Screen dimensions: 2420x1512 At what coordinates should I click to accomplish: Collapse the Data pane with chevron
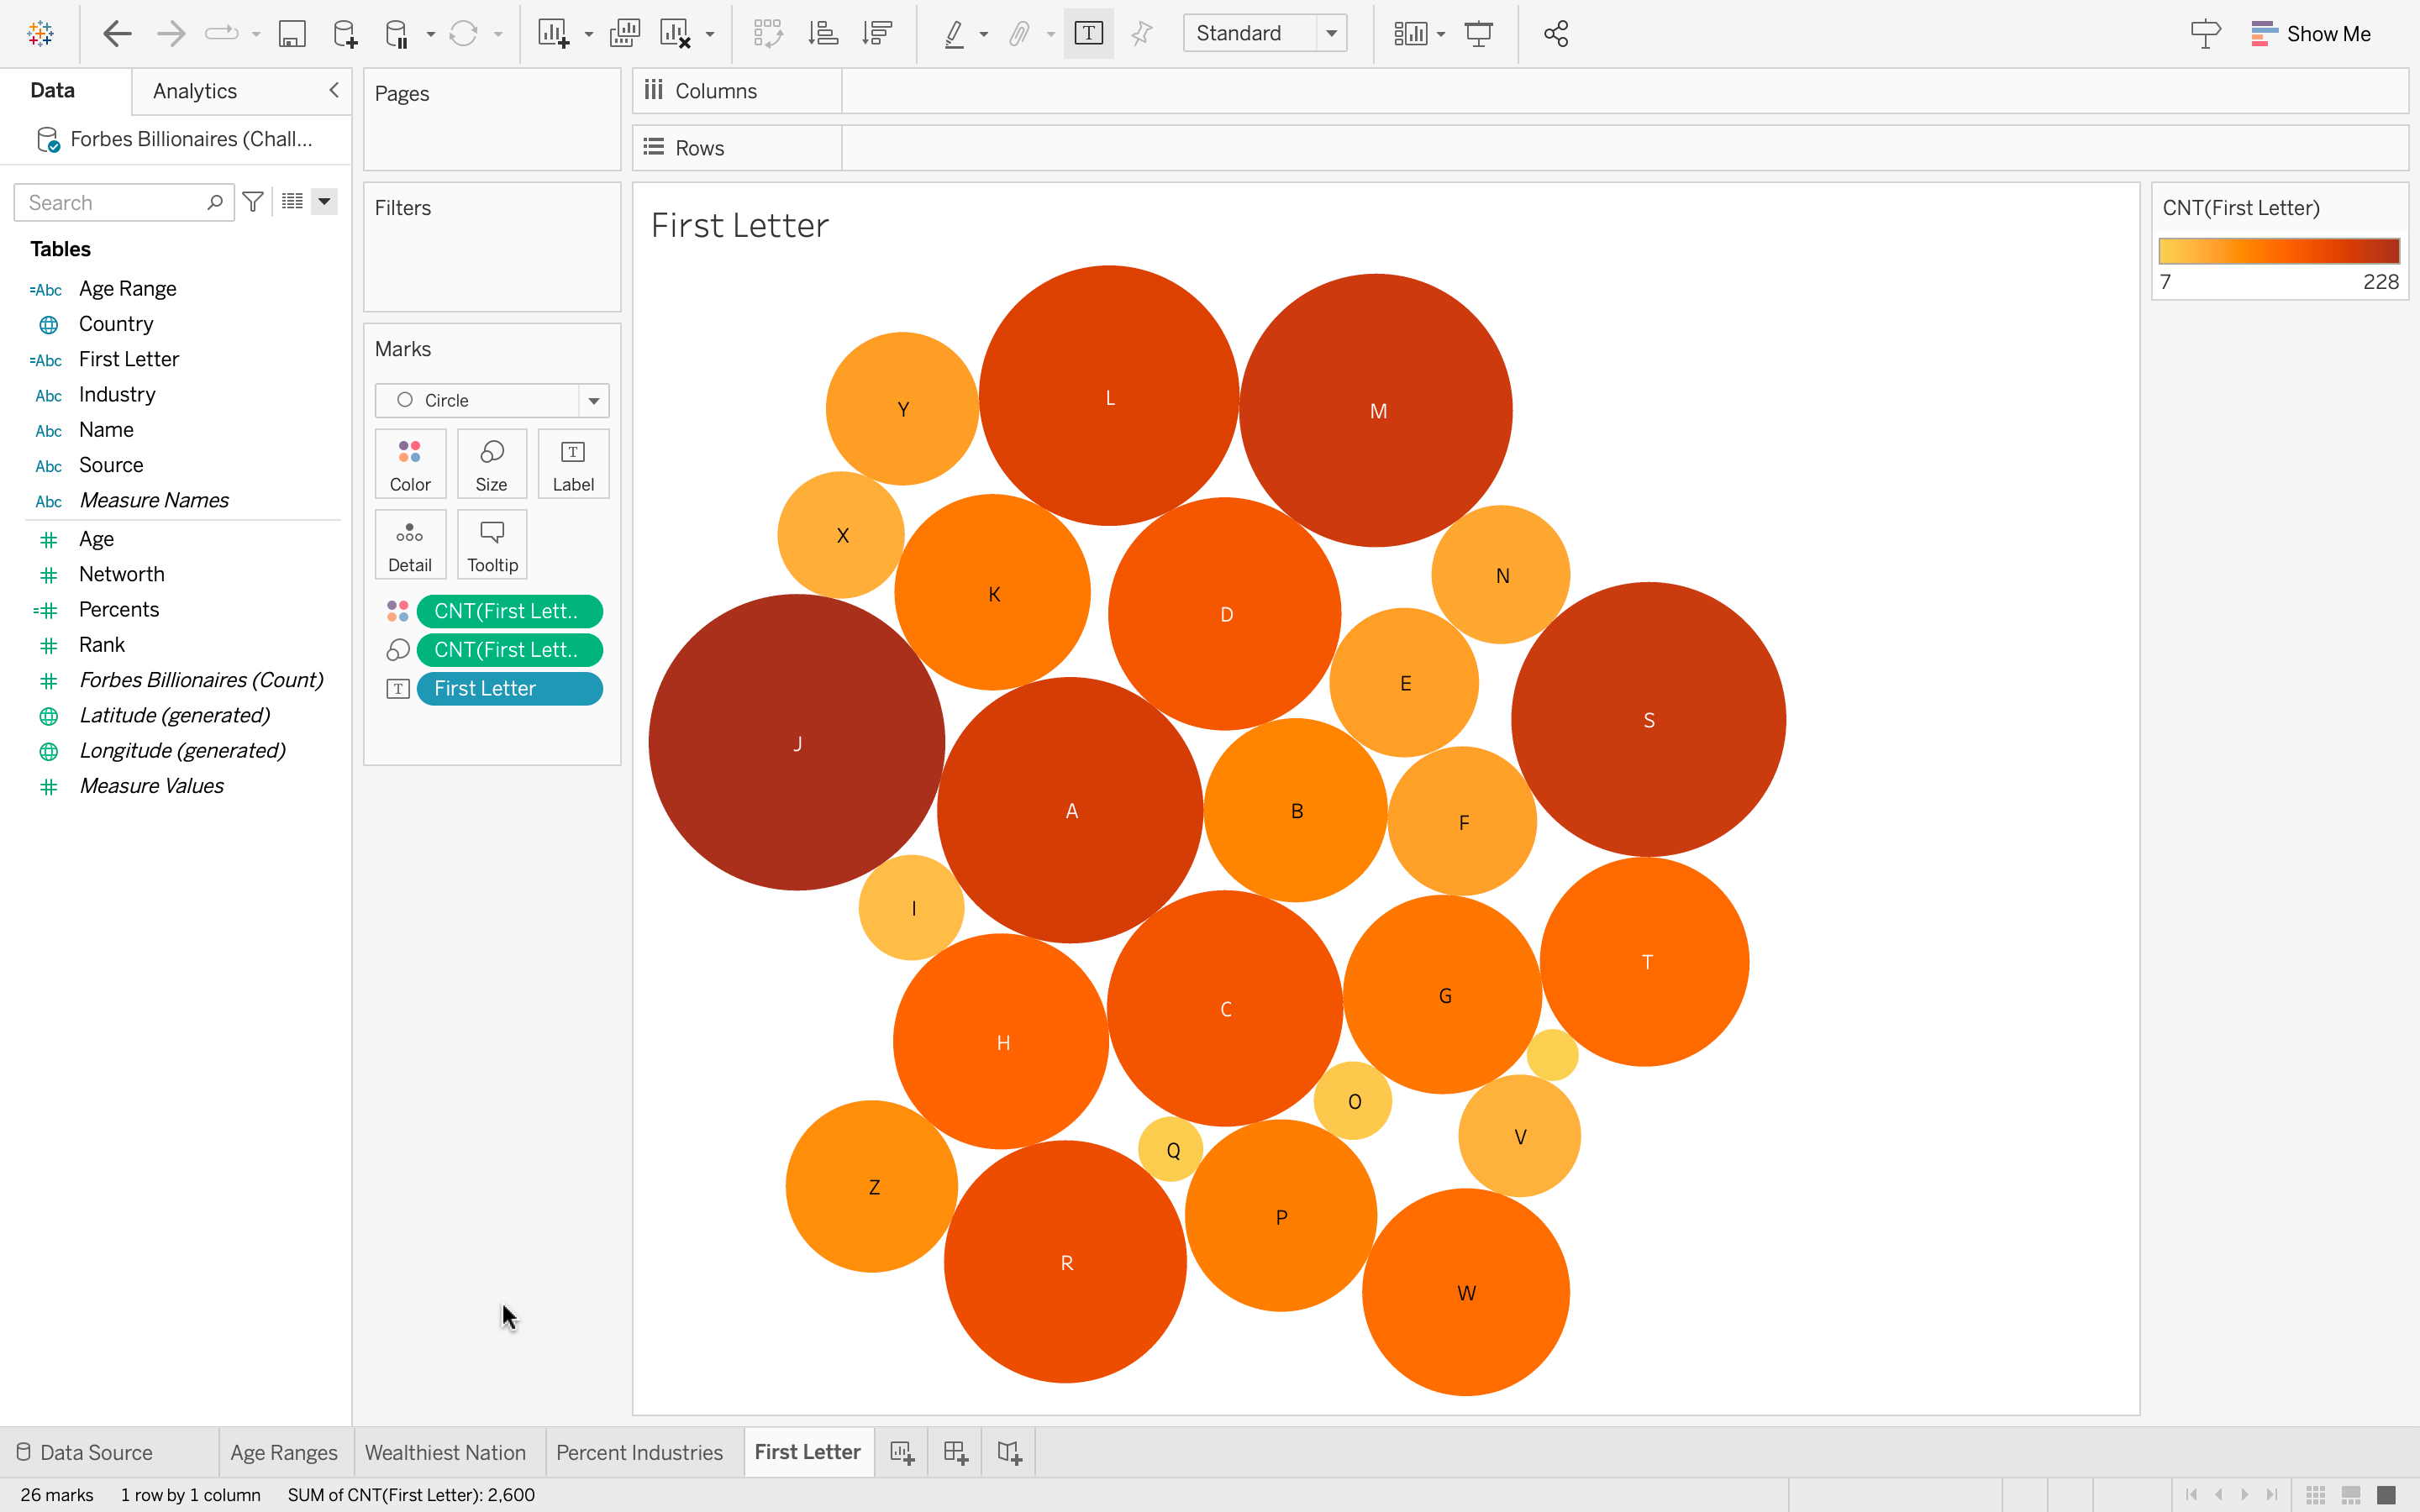[x=334, y=90]
